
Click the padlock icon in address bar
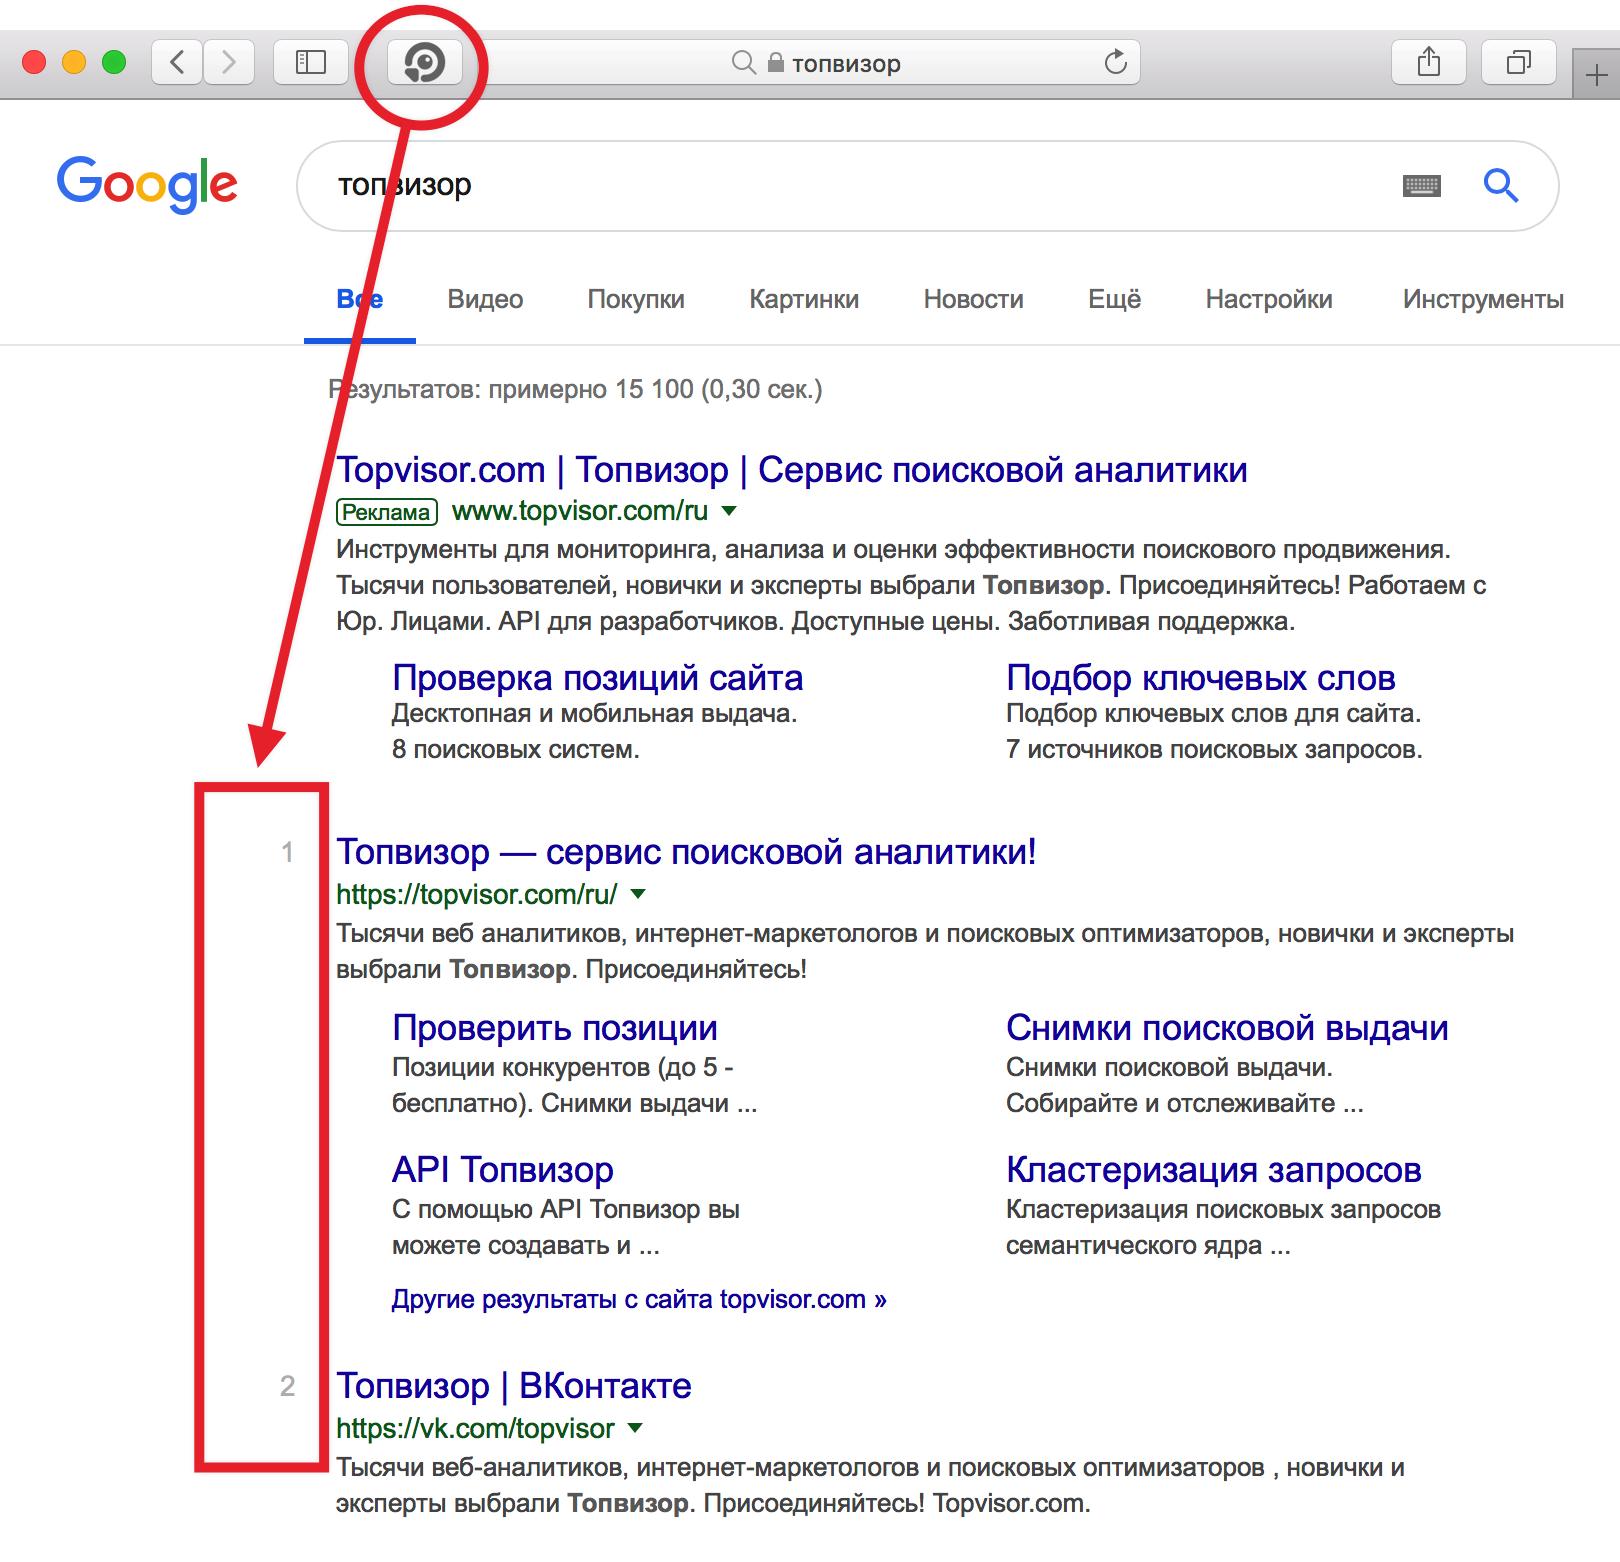pyautogui.click(x=775, y=63)
